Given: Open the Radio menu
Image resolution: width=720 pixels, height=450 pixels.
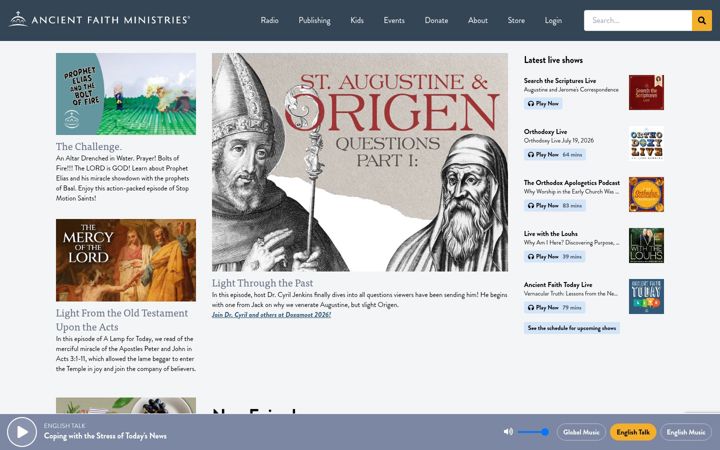Looking at the screenshot, I should [x=270, y=20].
